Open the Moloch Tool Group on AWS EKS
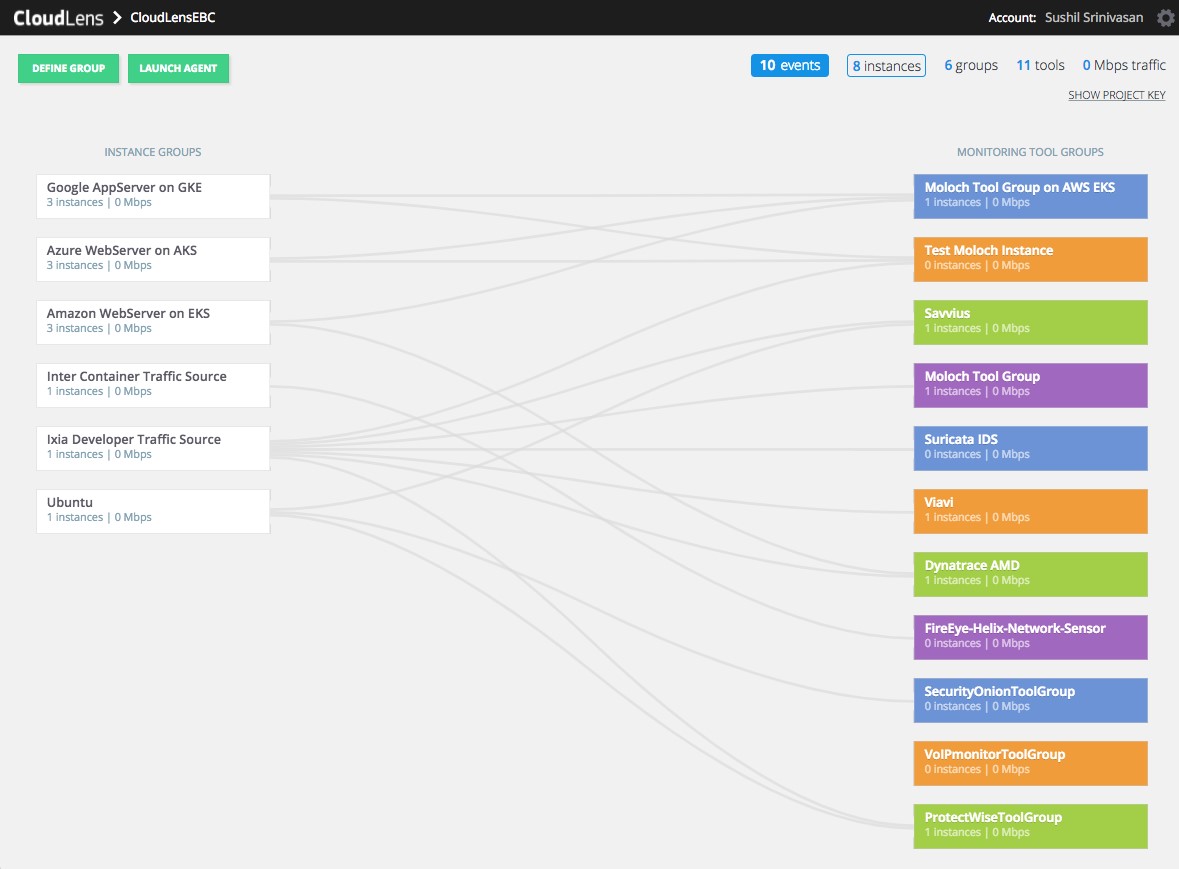1179x869 pixels. point(1030,195)
